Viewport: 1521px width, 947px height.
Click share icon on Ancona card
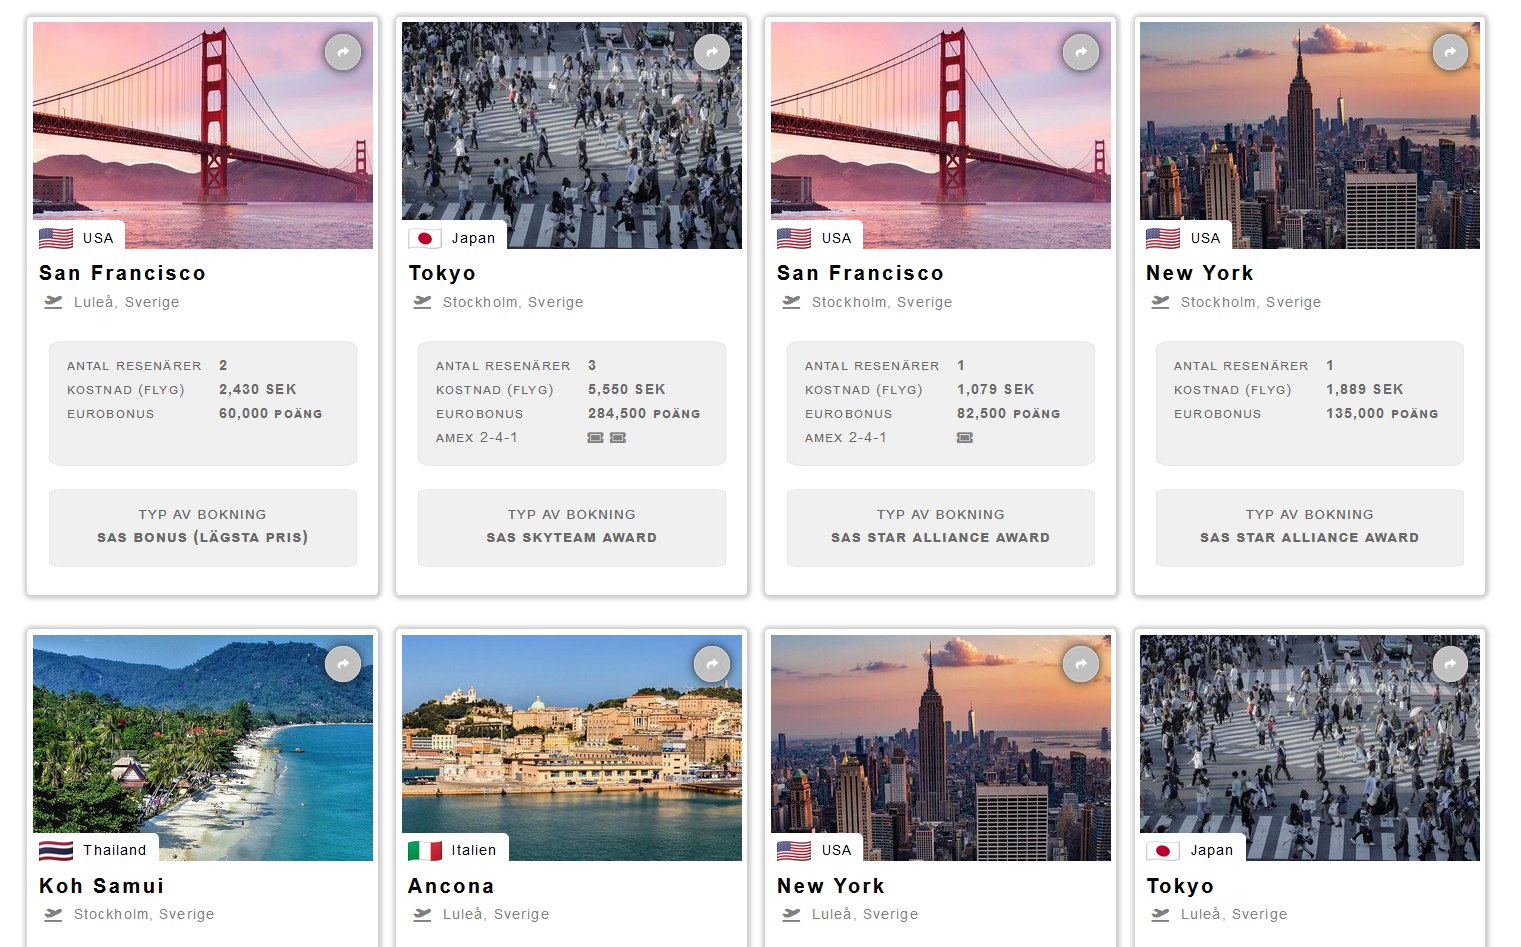point(712,664)
